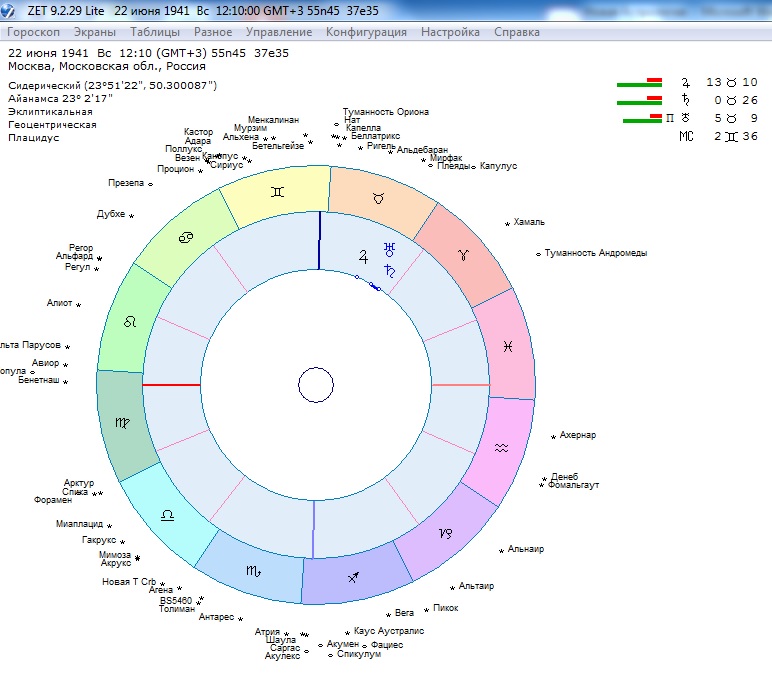Viewport: 772px width, 676px height.
Task: Click the Jupiter glyph inside the chart
Action: pos(364,256)
